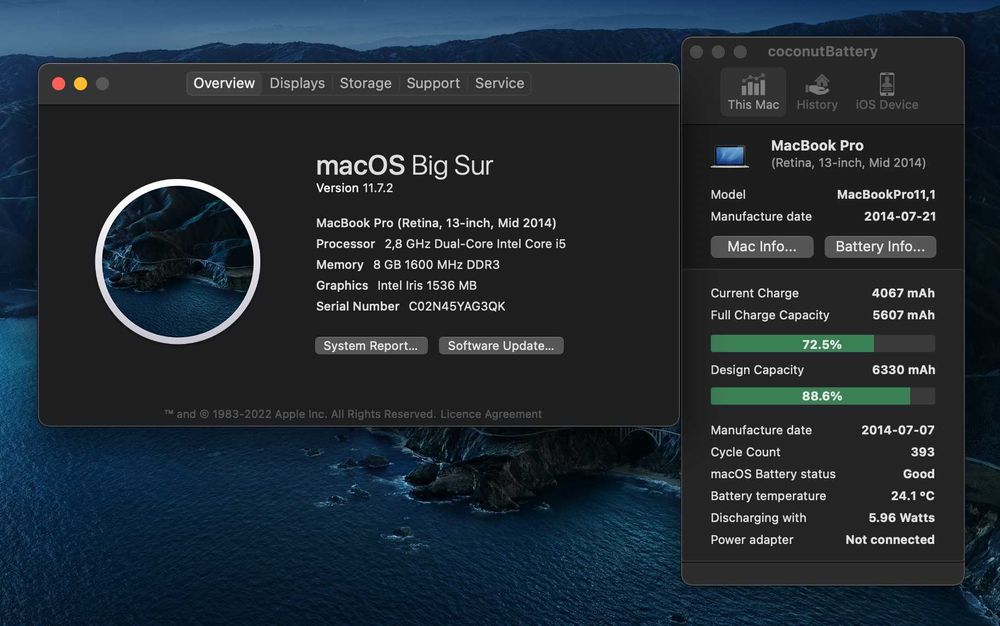Screen dimensions: 1000x626
Task: Click the 72.5% charge progress bar
Action: tap(823, 344)
